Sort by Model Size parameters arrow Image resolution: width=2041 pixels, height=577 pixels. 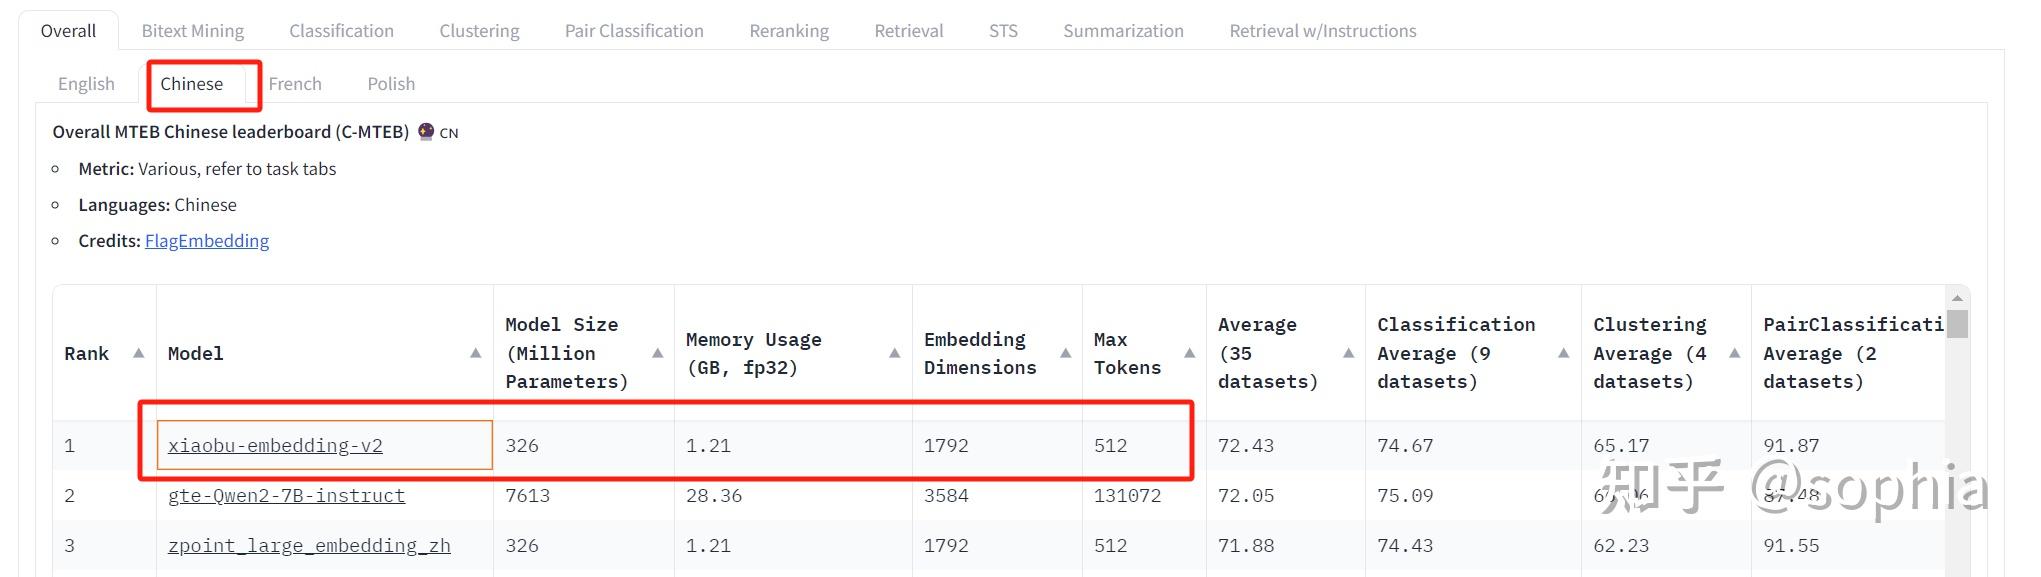658,353
